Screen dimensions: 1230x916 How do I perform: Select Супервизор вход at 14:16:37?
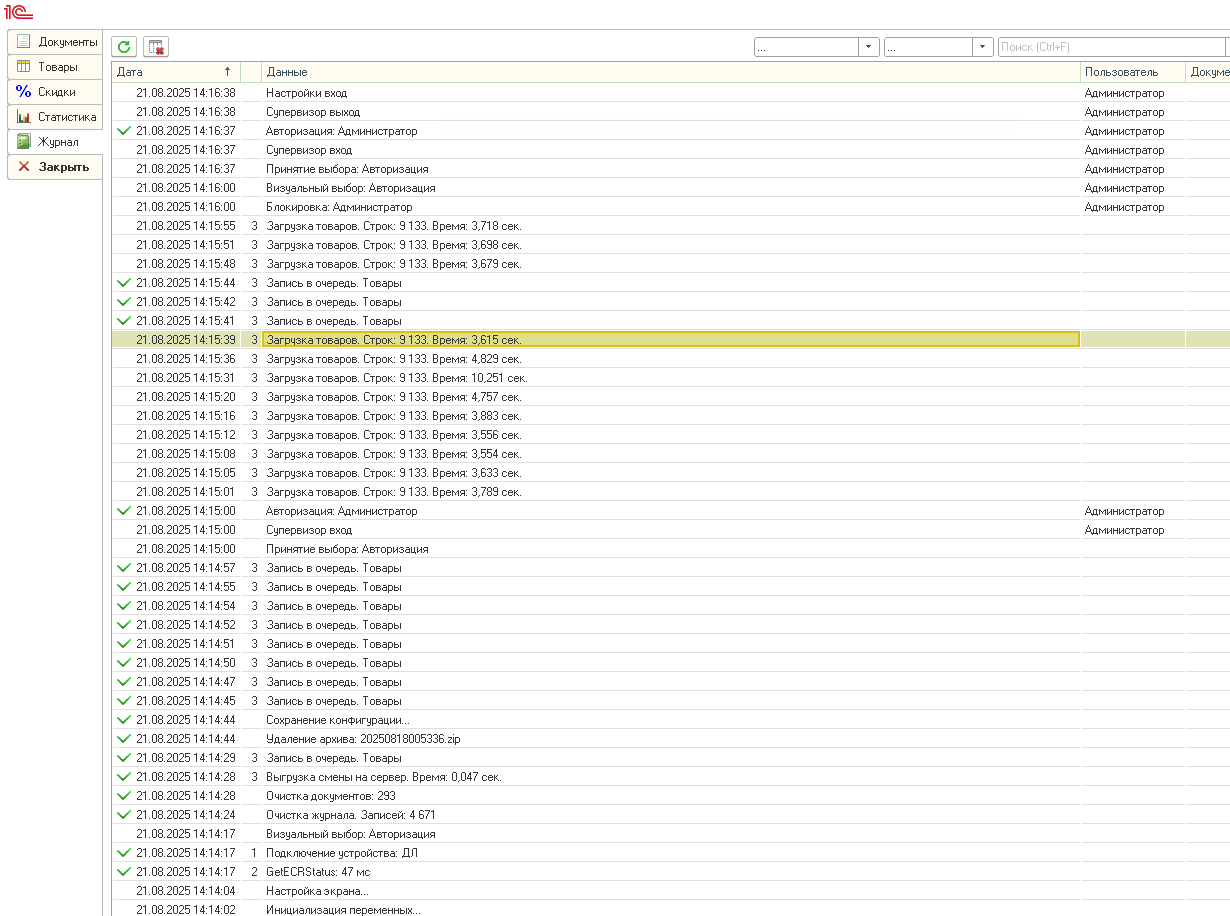click(x=670, y=150)
